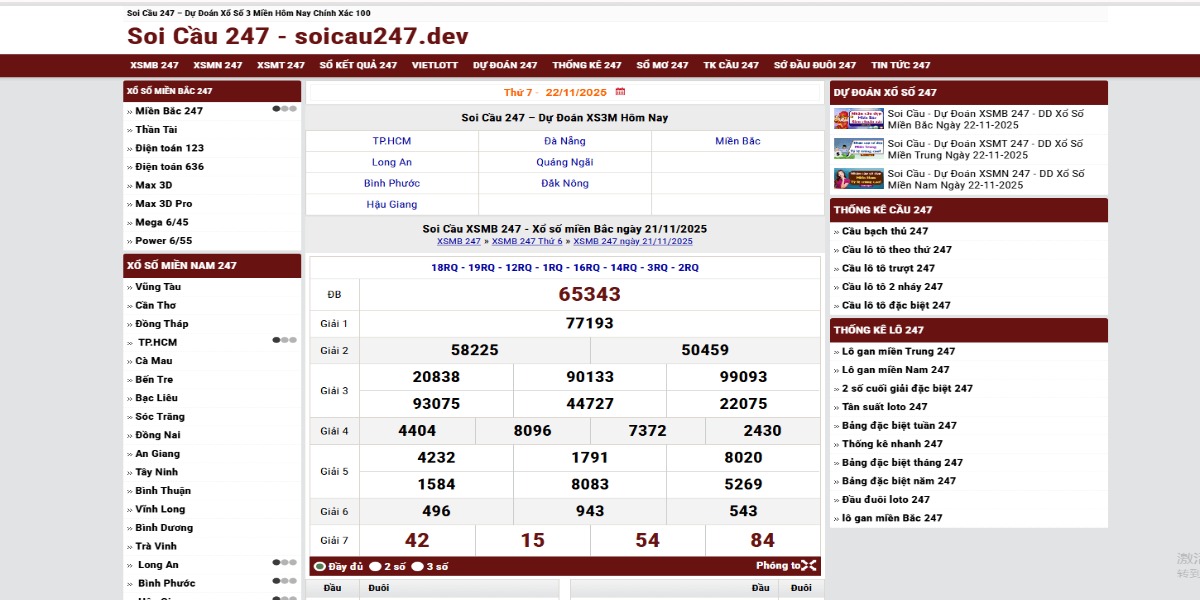Screen dimensions: 1200x600
Task: Go to SỐ ĐẦU ĐUÔI 247 in navigation
Action: 814,65
